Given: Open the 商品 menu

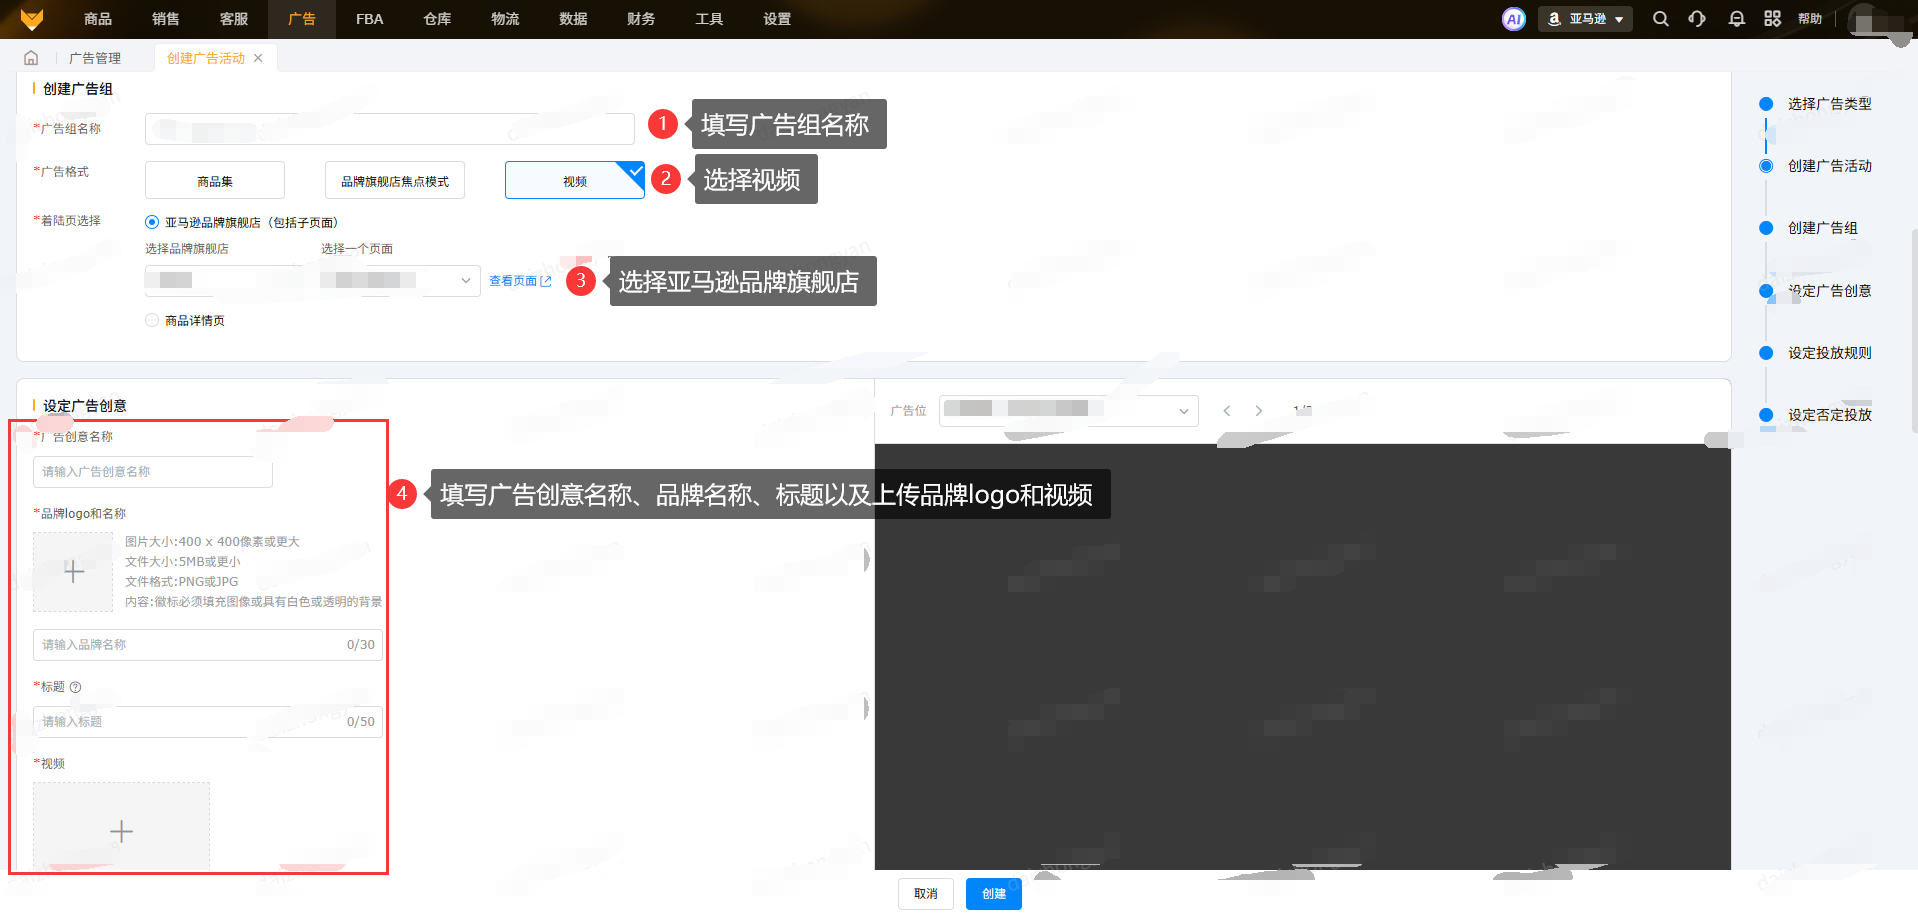Looking at the screenshot, I should [x=98, y=19].
